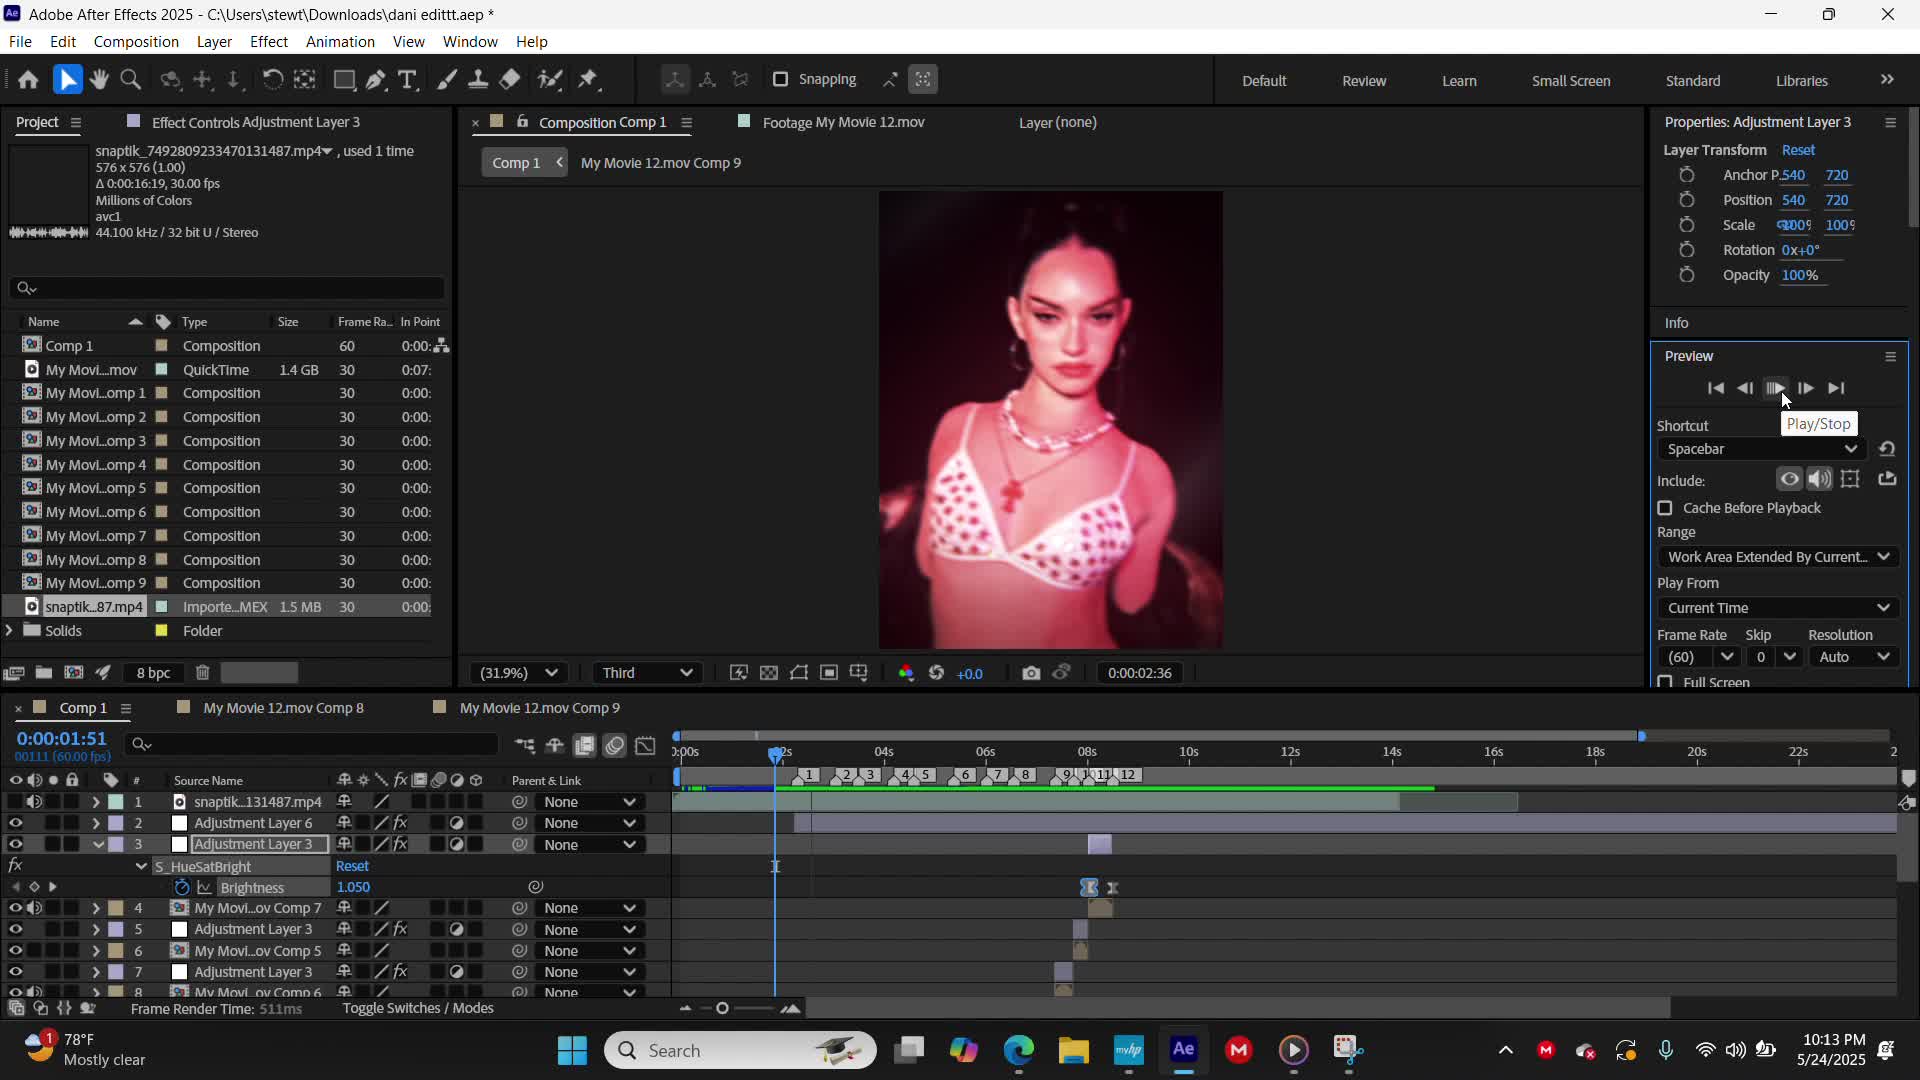Image resolution: width=1920 pixels, height=1080 pixels.
Task: Open the Animation menu
Action: pyautogui.click(x=340, y=41)
